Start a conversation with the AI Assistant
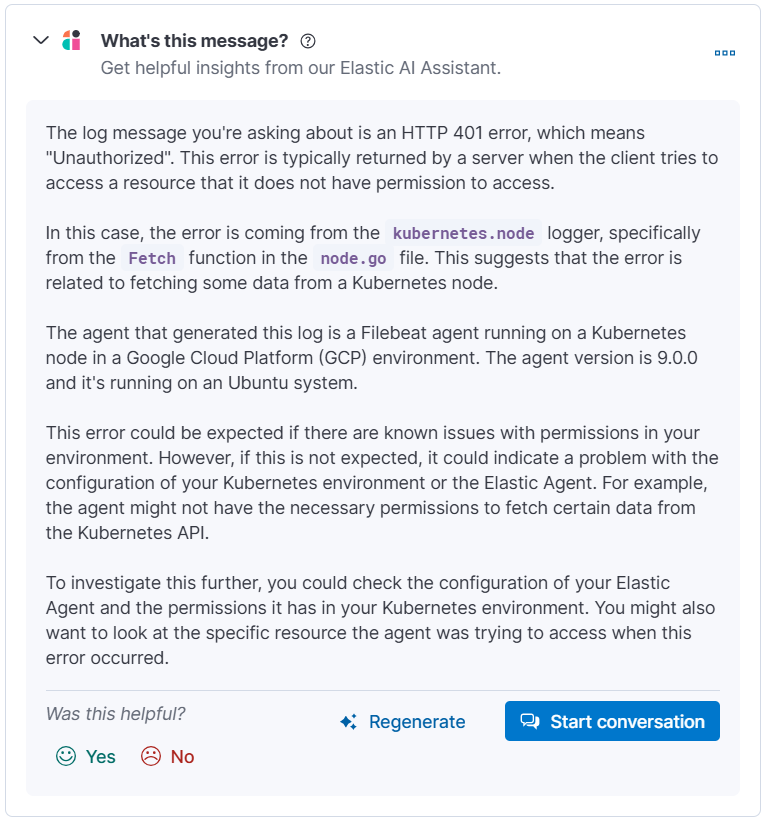Viewport: 766px width, 822px height. tap(612, 720)
